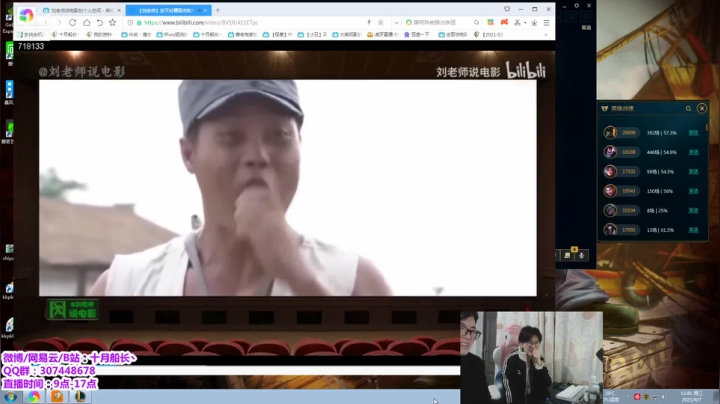The height and width of the screenshot is (404, 720).
Task: Open the orange app in the taskbar
Action: click(57, 396)
